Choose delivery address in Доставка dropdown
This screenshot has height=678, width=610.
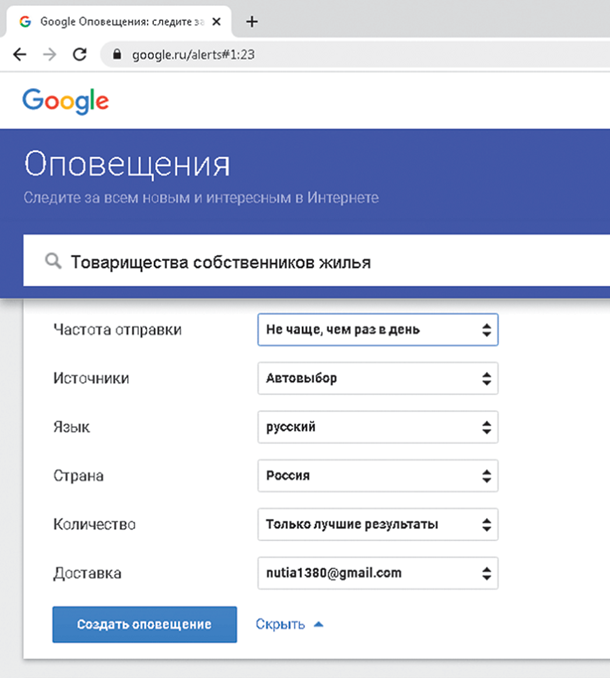pos(377,573)
